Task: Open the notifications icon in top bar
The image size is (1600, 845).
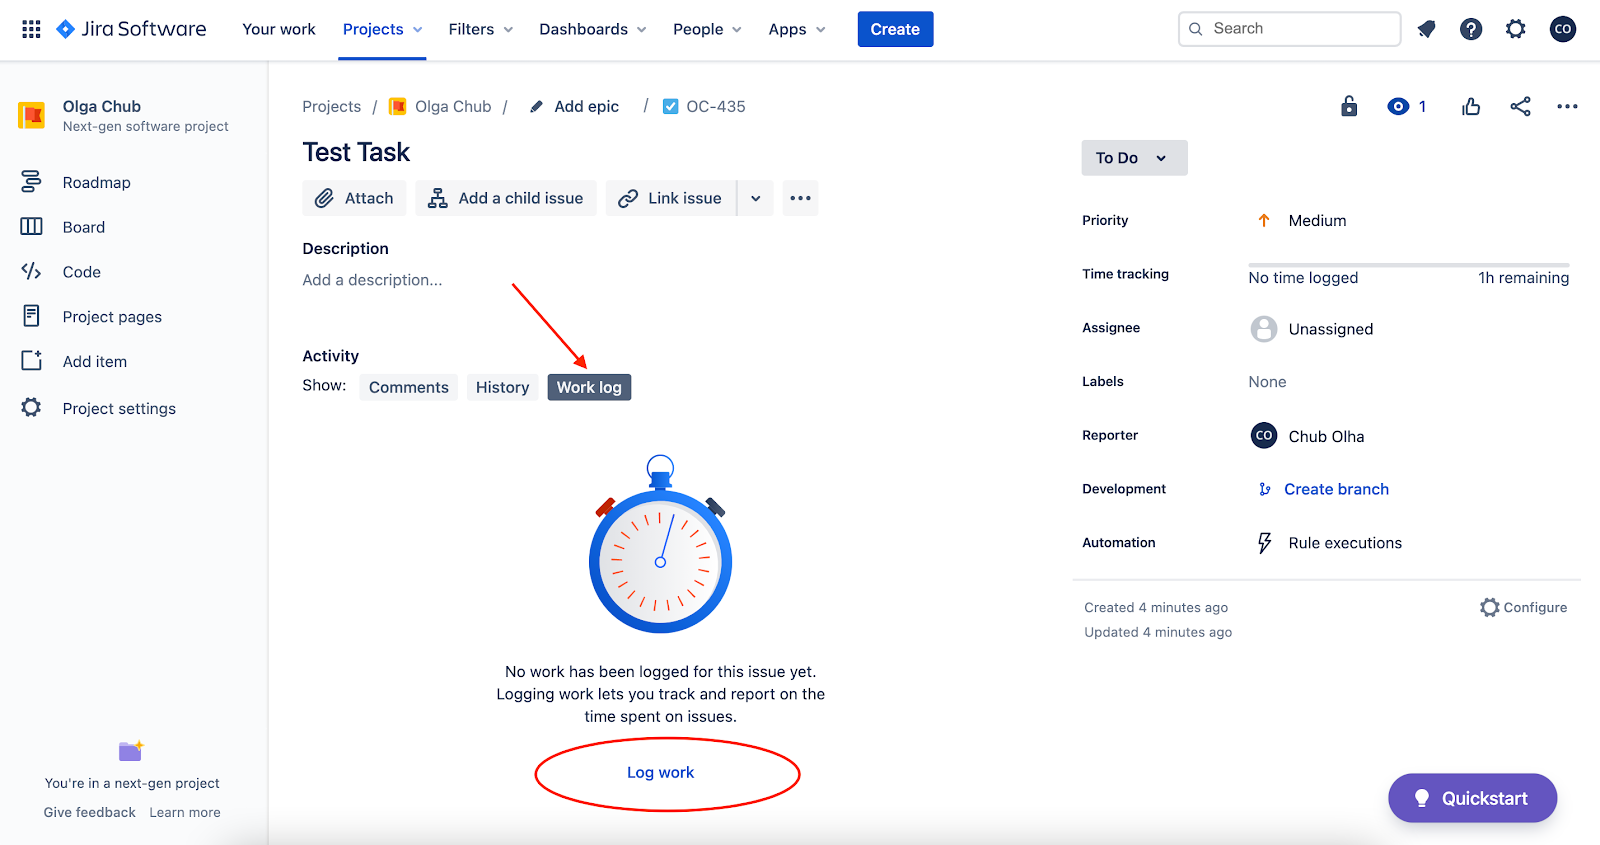Action: [1426, 29]
